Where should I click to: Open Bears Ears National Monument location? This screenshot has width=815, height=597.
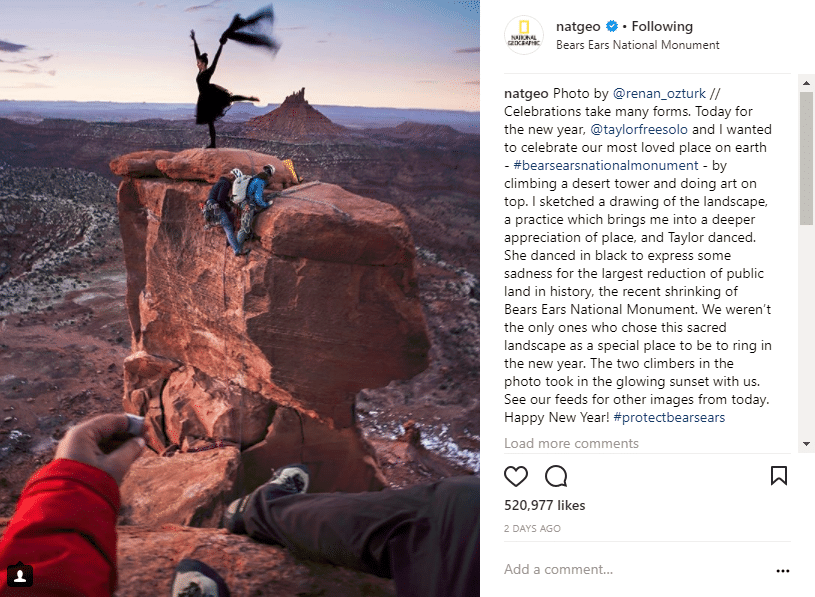click(x=638, y=45)
